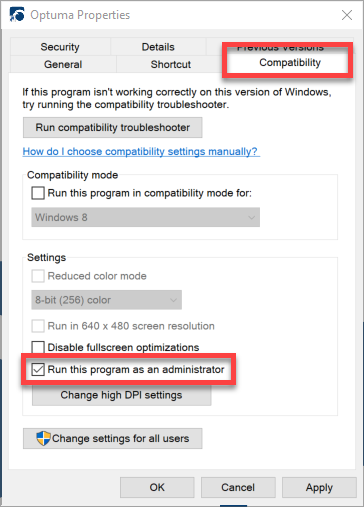Close the Optuma Properties dialog

click(347, 15)
